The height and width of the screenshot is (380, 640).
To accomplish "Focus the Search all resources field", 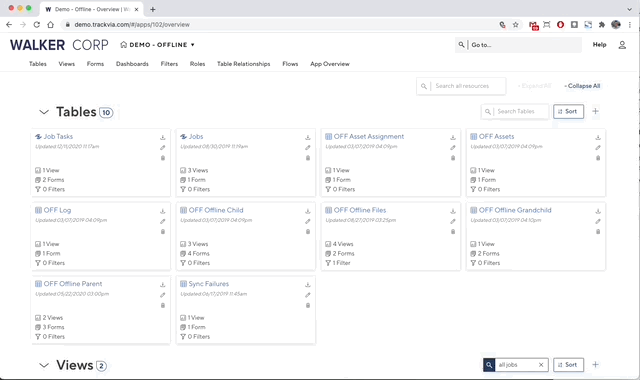I will [461, 86].
